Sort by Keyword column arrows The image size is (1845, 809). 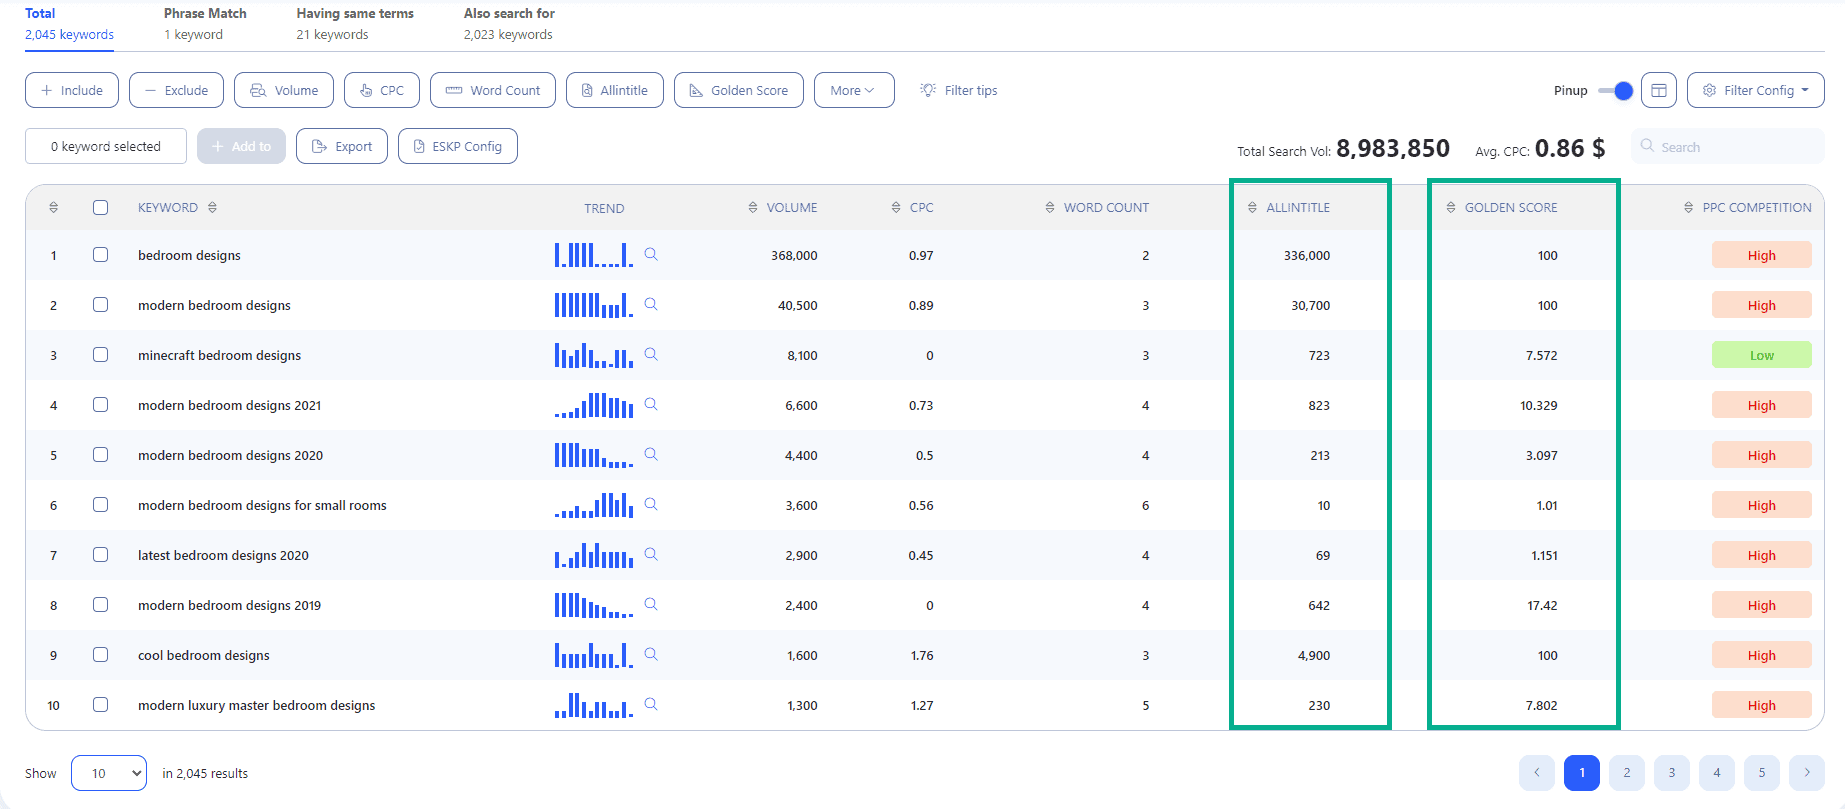coord(212,207)
